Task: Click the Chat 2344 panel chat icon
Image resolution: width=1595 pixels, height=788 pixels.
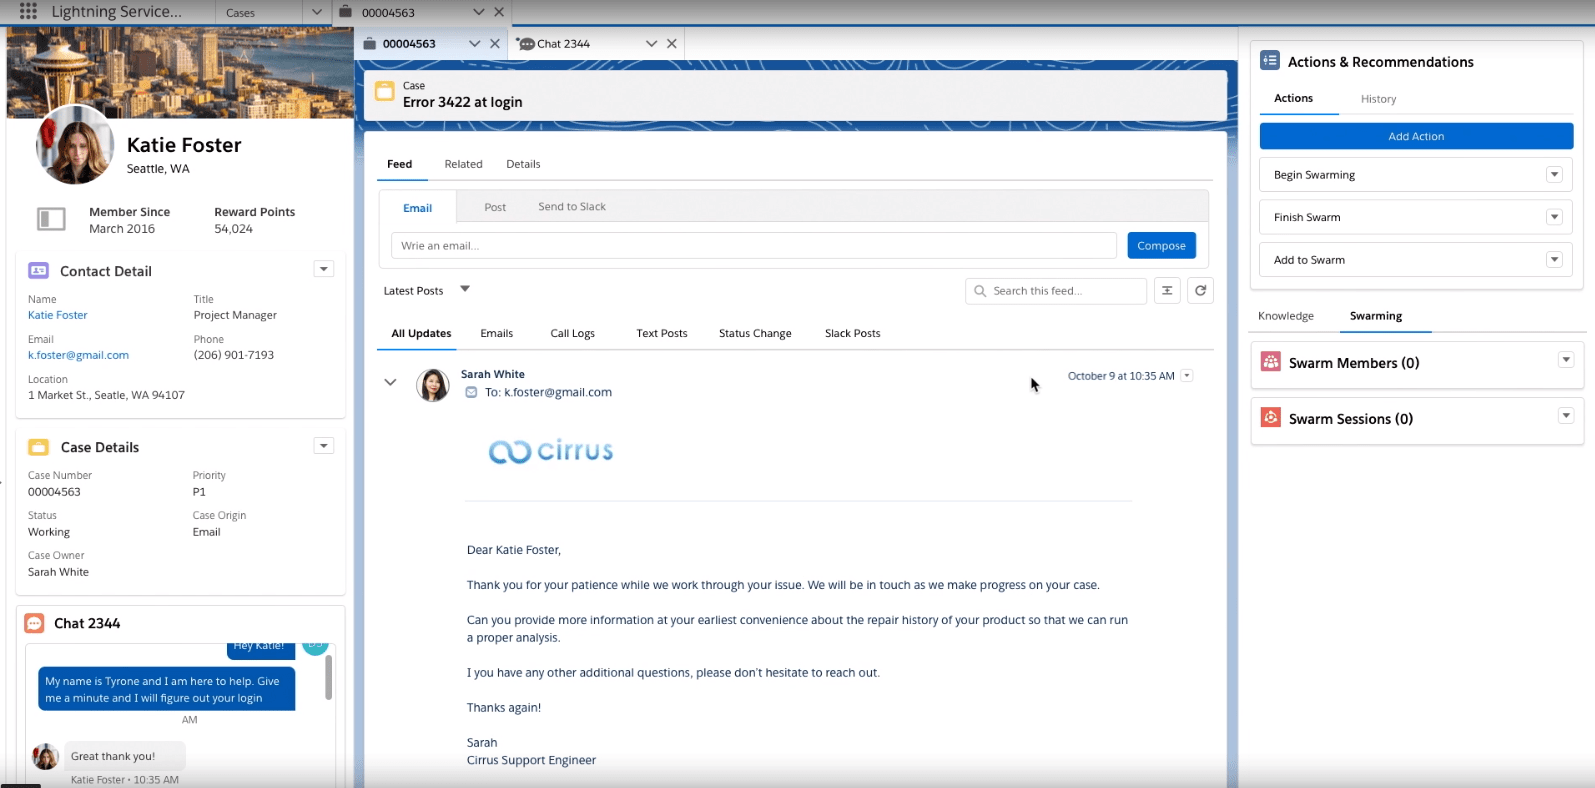Action: click(x=34, y=623)
